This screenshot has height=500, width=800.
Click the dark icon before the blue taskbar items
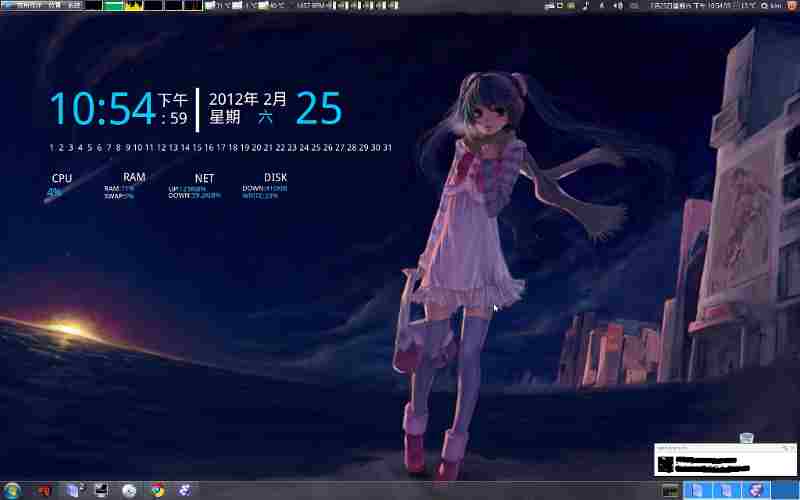tap(671, 491)
